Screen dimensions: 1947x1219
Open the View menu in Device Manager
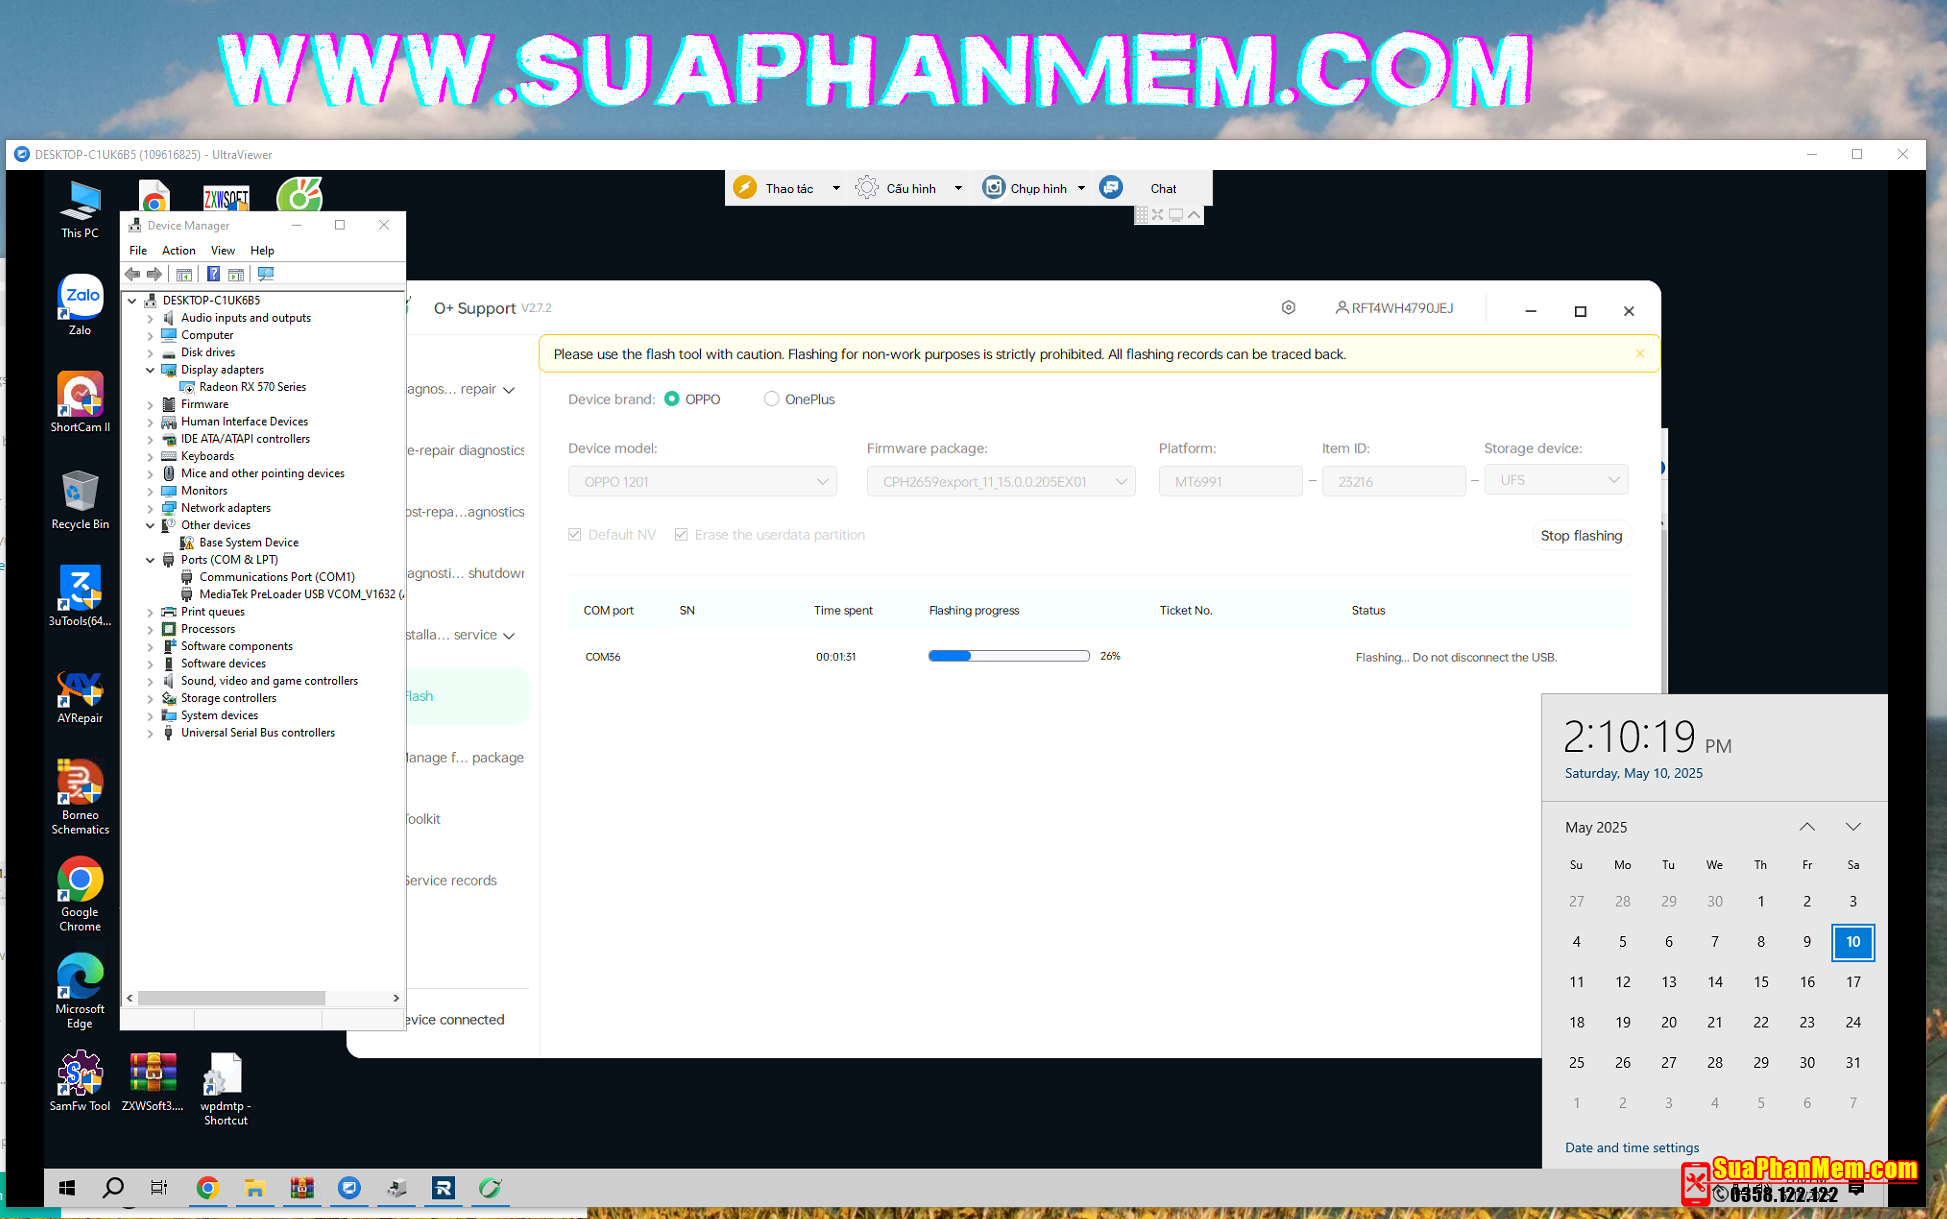click(x=222, y=251)
